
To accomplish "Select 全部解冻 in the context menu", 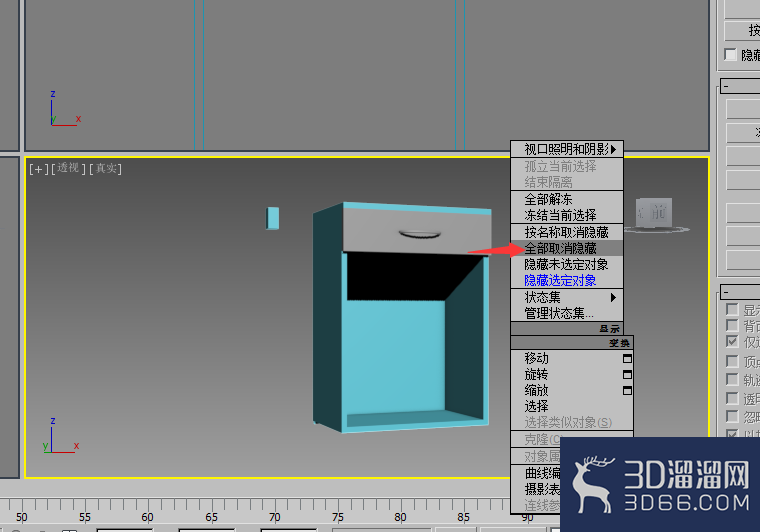I will click(x=567, y=199).
